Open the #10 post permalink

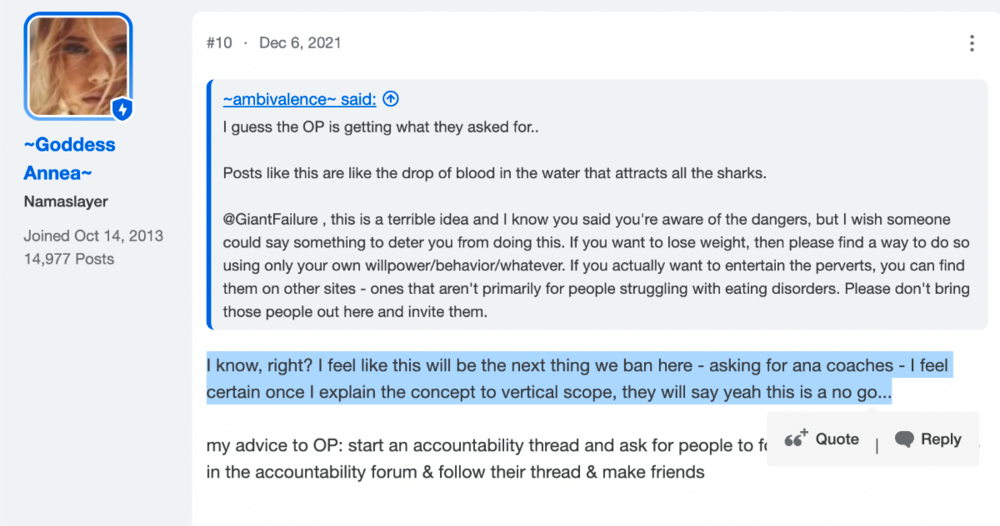pos(219,43)
